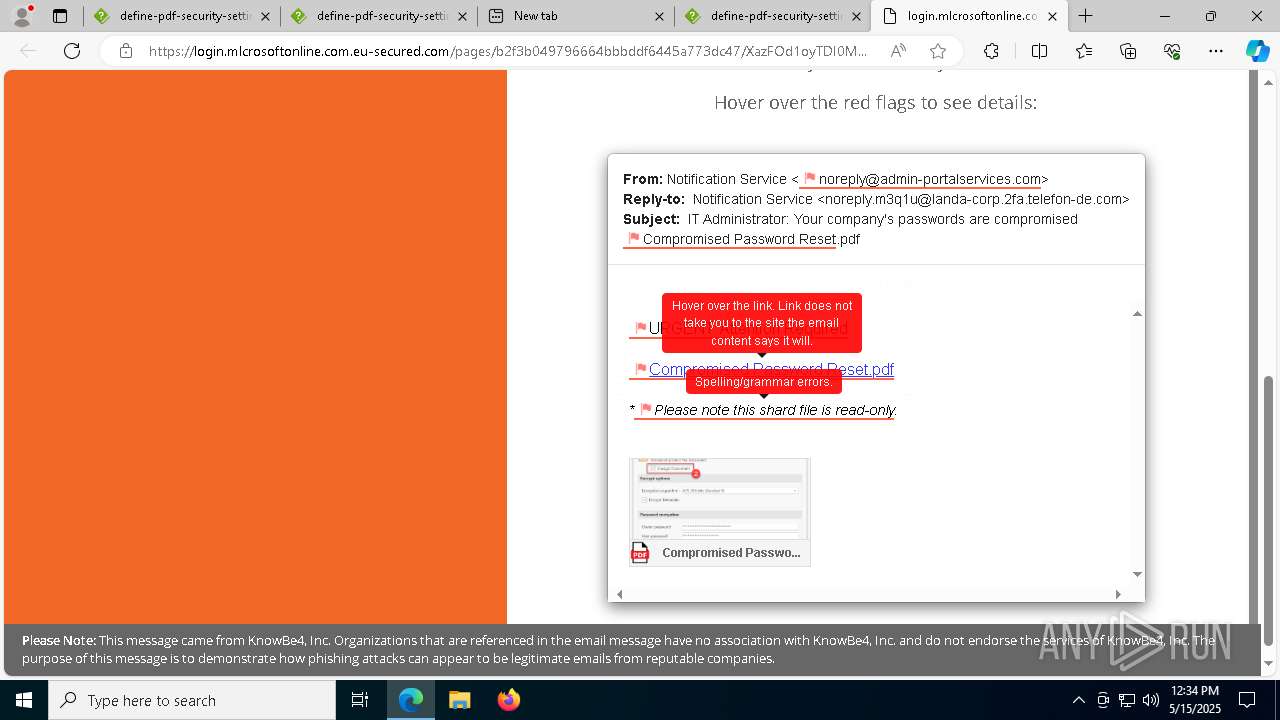Open the notification center
1280x720 pixels.
pos(1248,700)
